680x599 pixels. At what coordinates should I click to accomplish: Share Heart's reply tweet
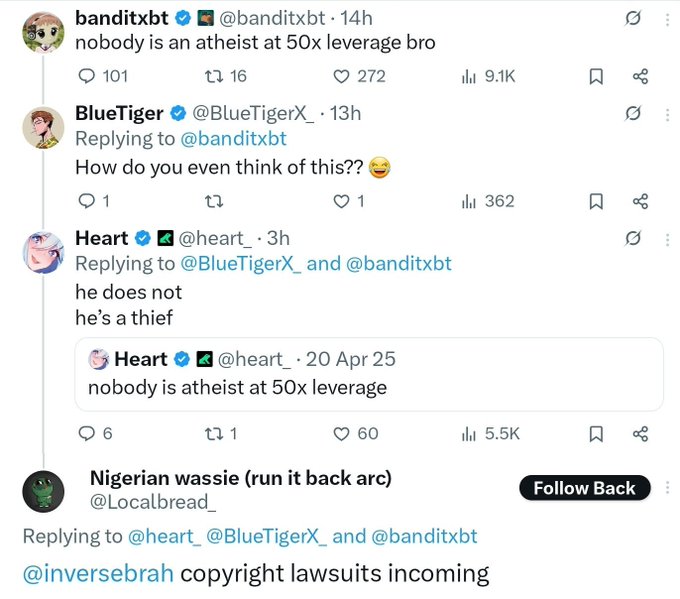coord(641,433)
